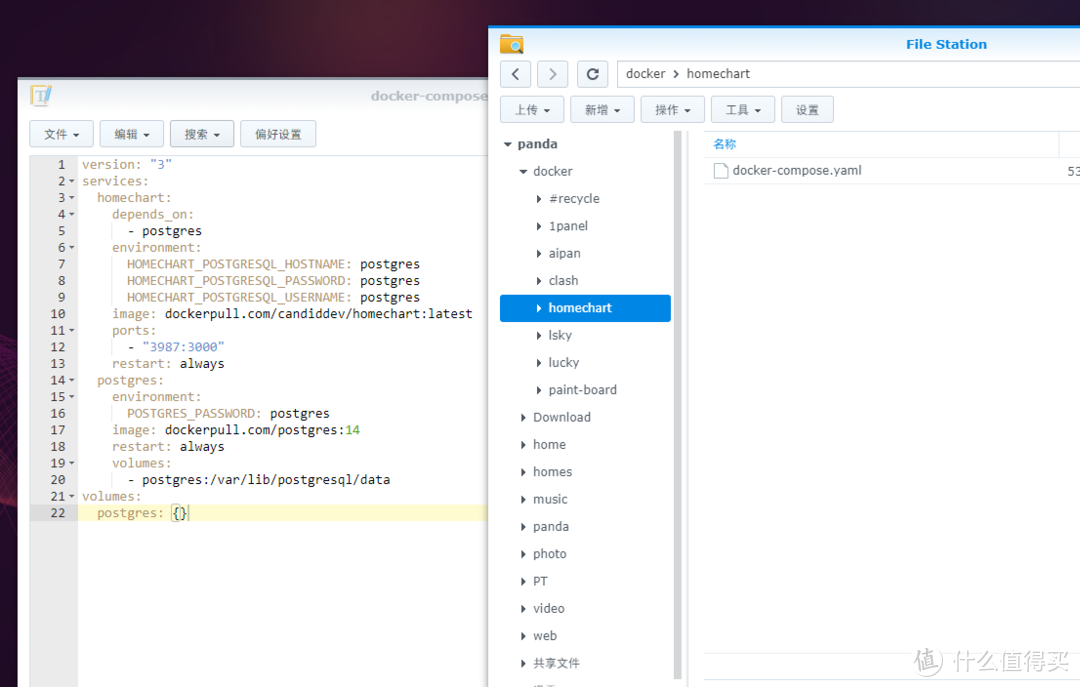Open the 编辑 edit menu
Image resolution: width=1080 pixels, height=687 pixels.
131,134
